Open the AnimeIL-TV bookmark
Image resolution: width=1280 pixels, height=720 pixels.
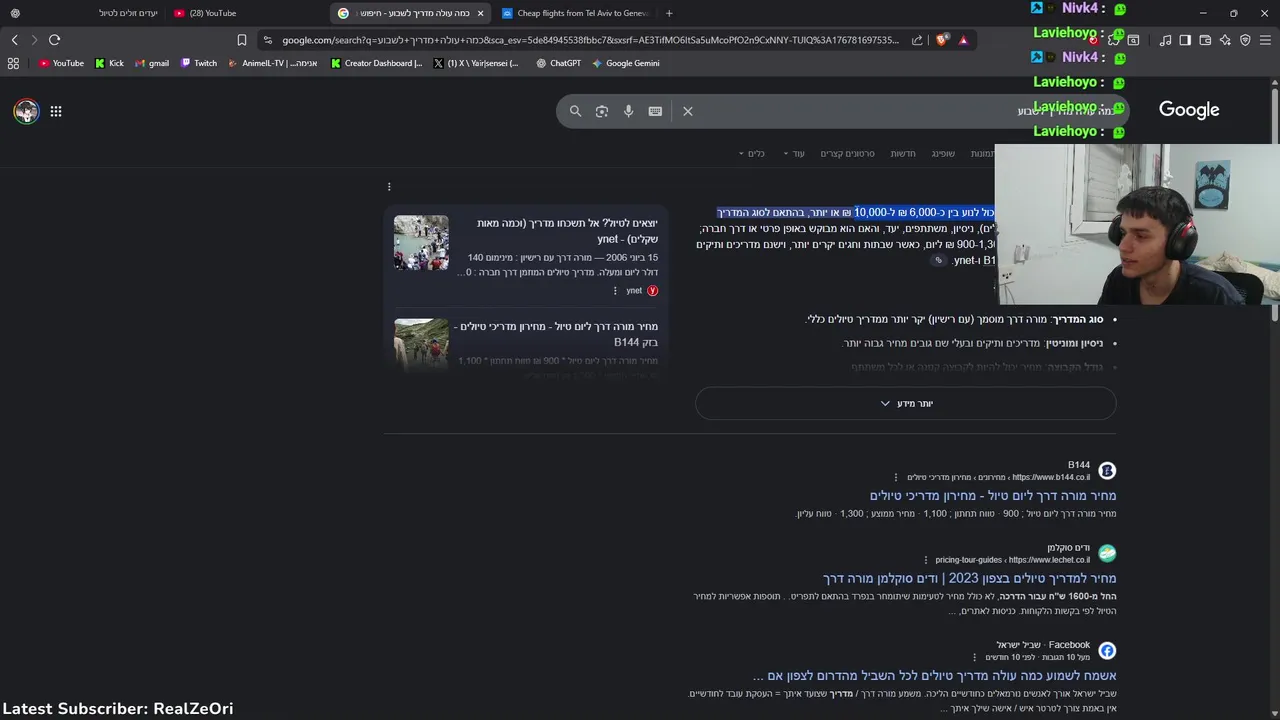click(272, 63)
